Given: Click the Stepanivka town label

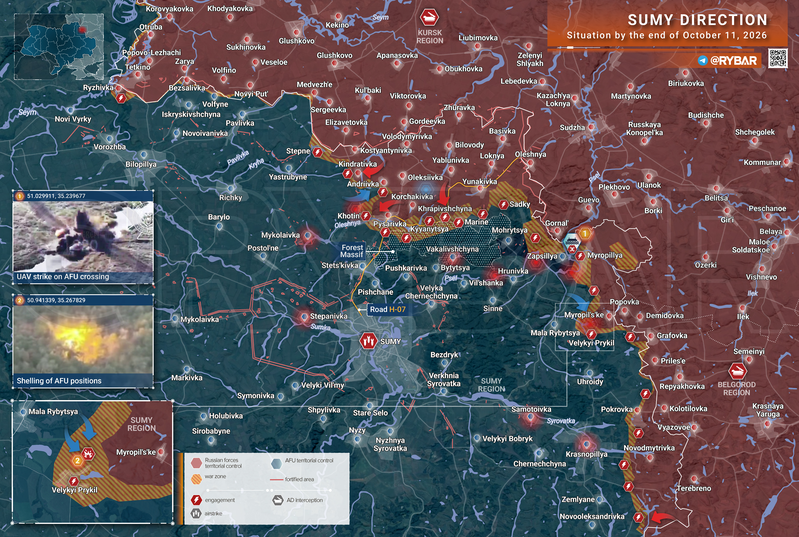Looking at the screenshot, I should [x=329, y=316].
